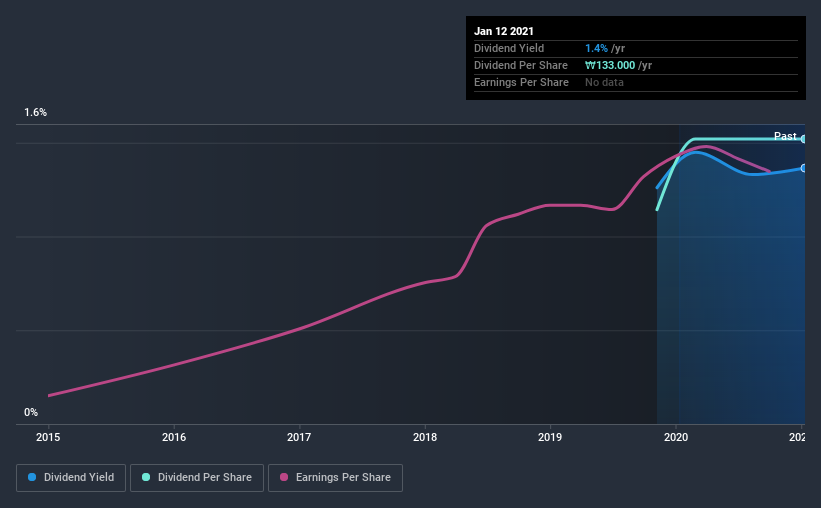The image size is (821, 508).
Task: Click the 2016 x-axis label
Action: tap(174, 437)
